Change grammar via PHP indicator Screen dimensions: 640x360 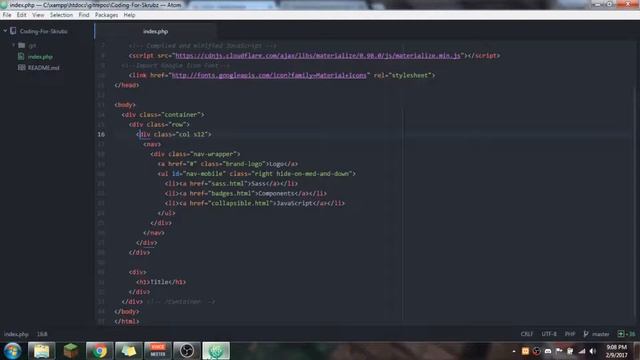[x=570, y=334]
